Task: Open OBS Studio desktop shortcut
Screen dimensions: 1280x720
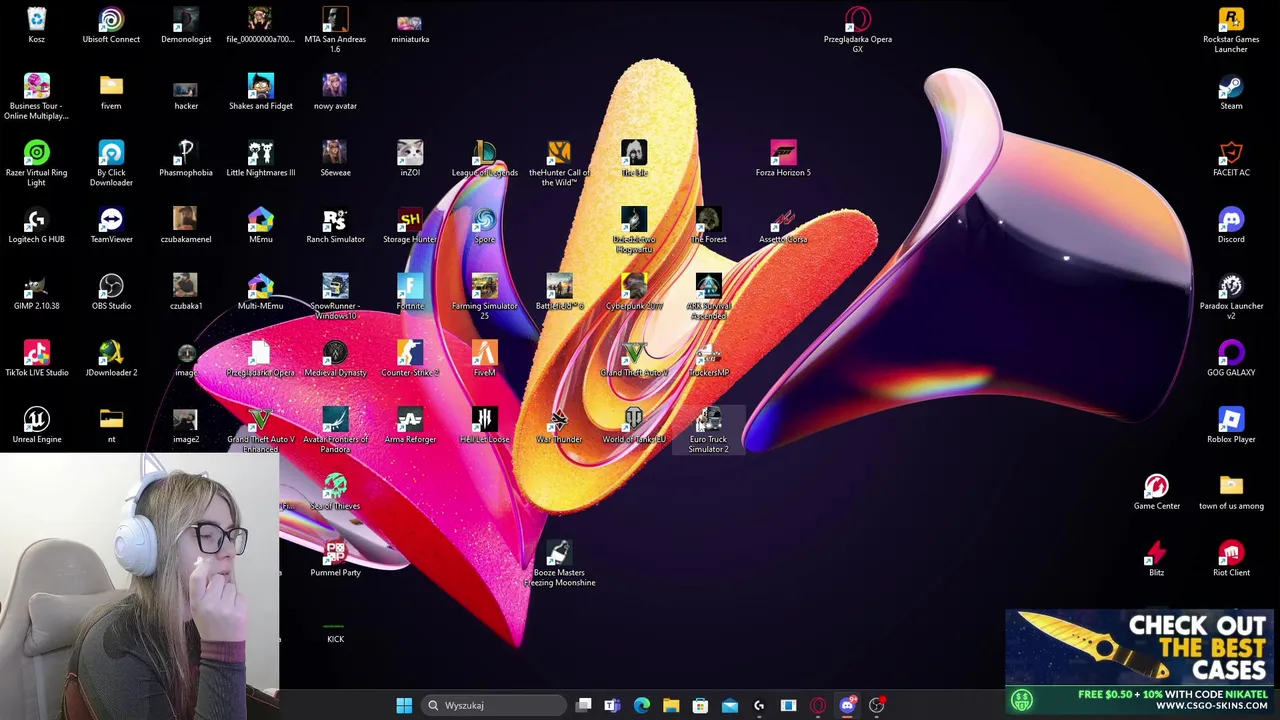Action: 111,293
